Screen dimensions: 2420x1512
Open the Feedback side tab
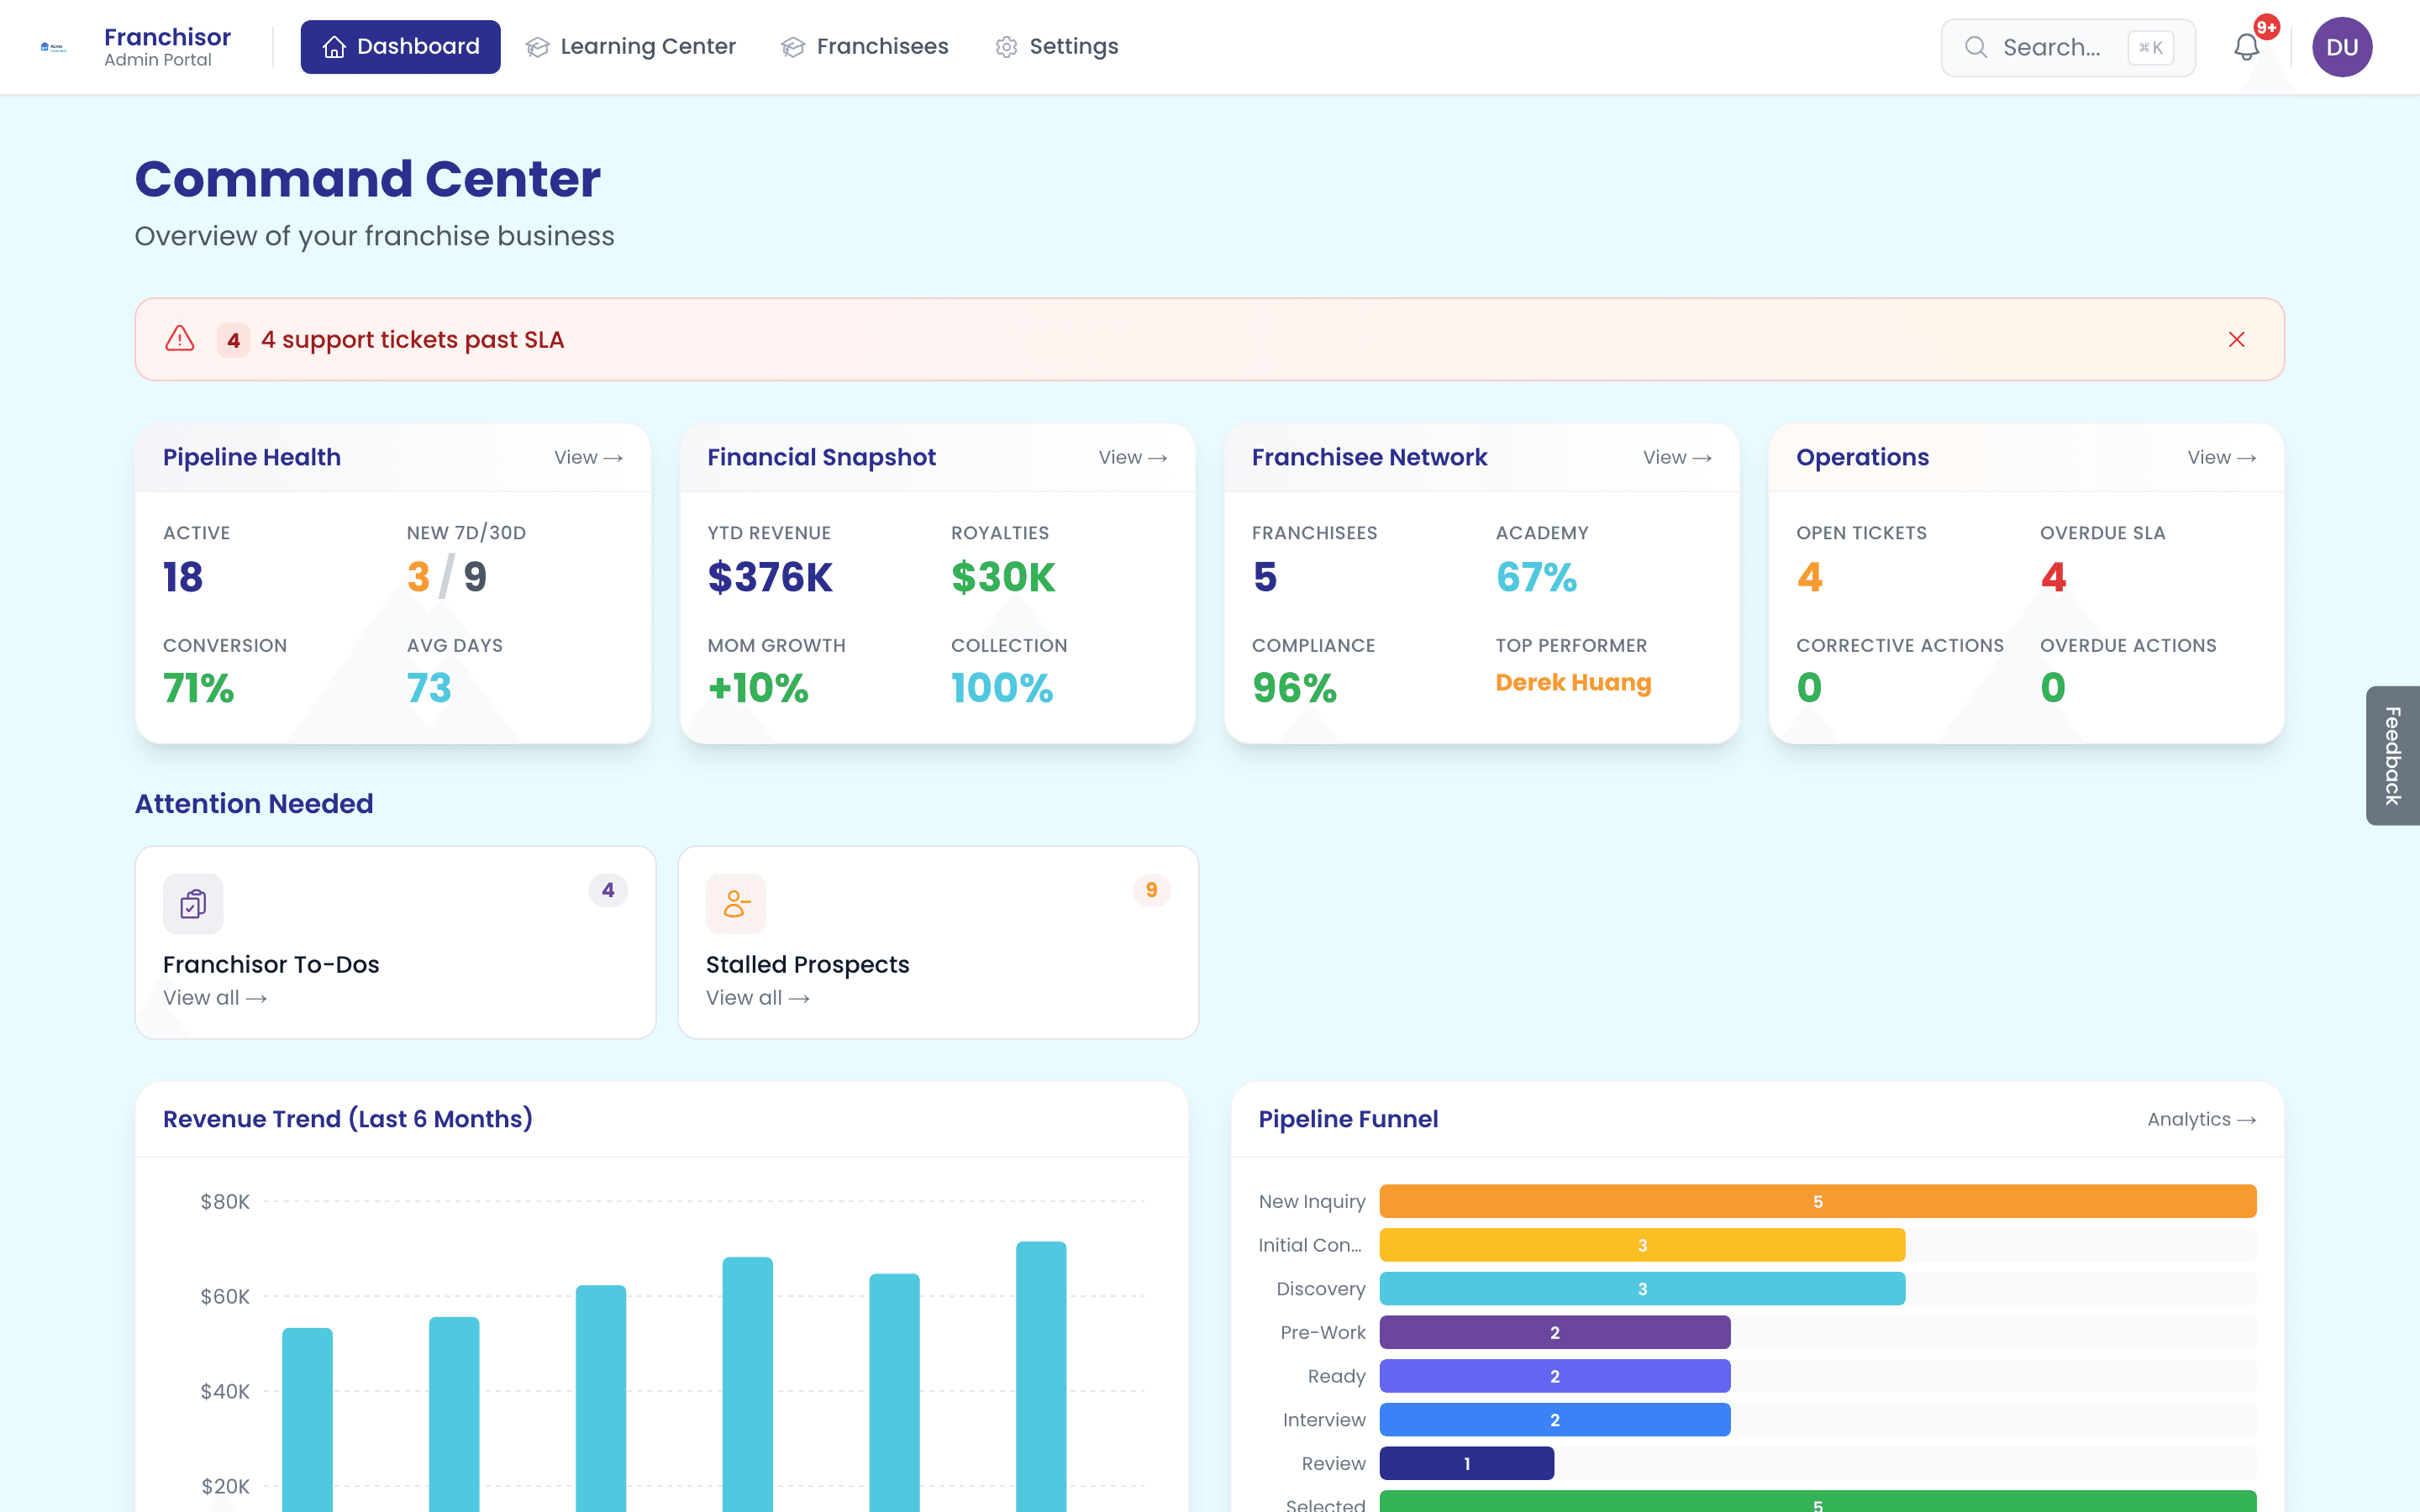pyautogui.click(x=2392, y=755)
